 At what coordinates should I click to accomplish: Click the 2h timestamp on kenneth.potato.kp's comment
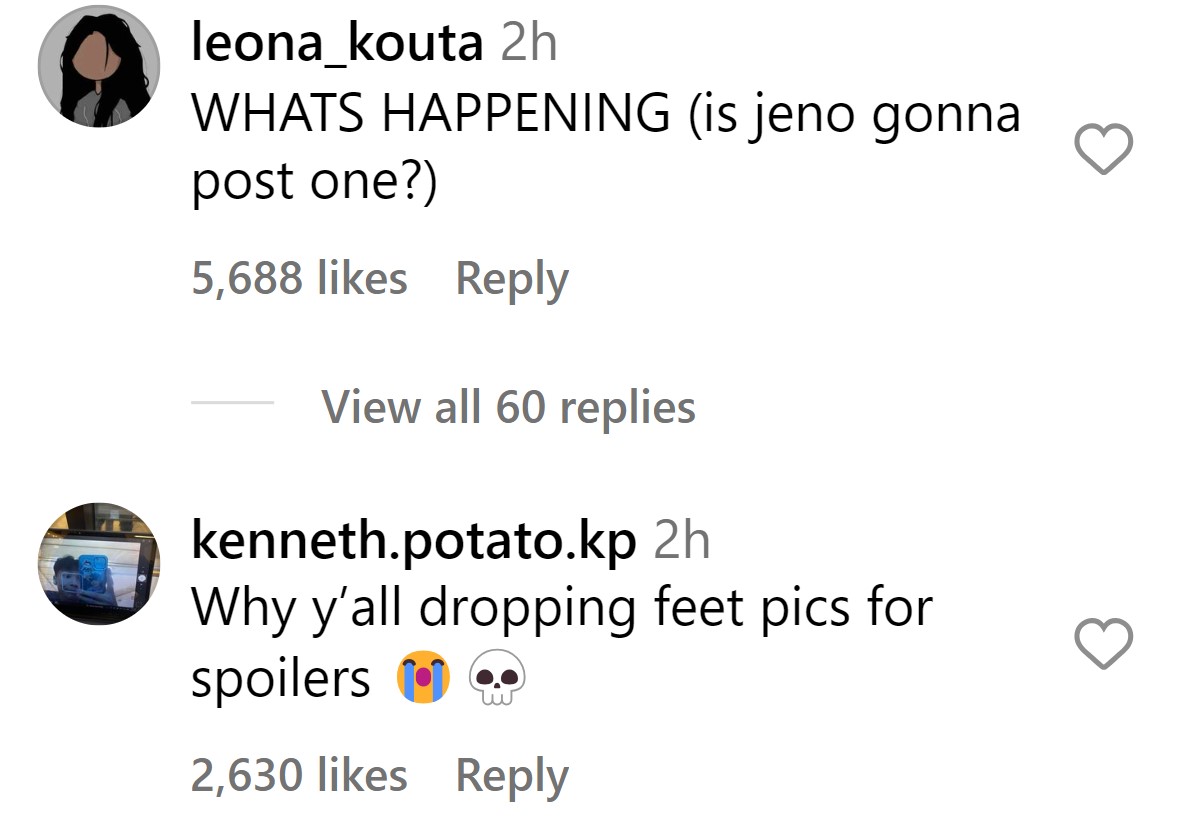coord(681,541)
